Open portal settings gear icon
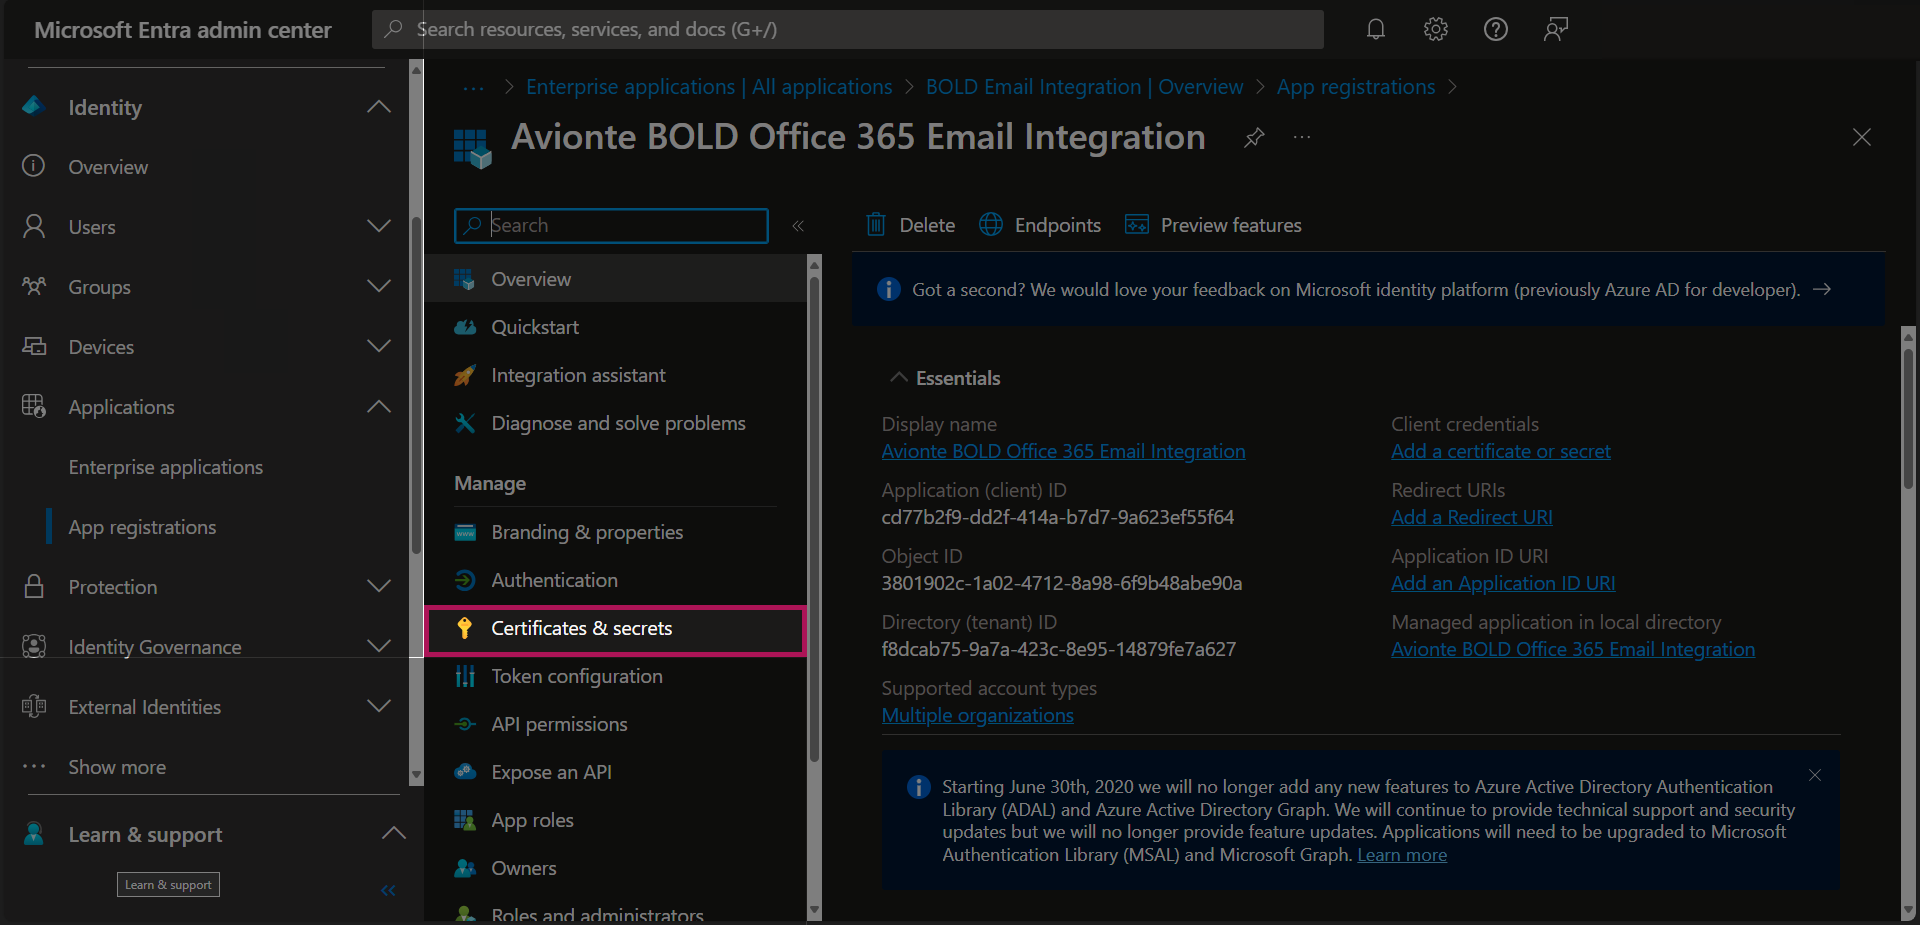 point(1436,29)
